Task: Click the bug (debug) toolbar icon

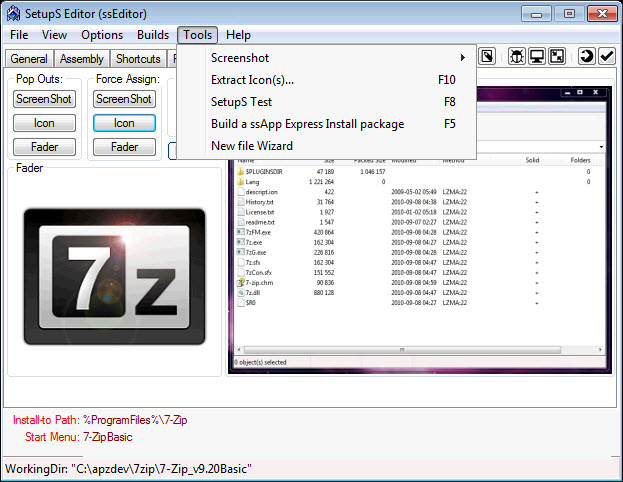Action: 517,56
